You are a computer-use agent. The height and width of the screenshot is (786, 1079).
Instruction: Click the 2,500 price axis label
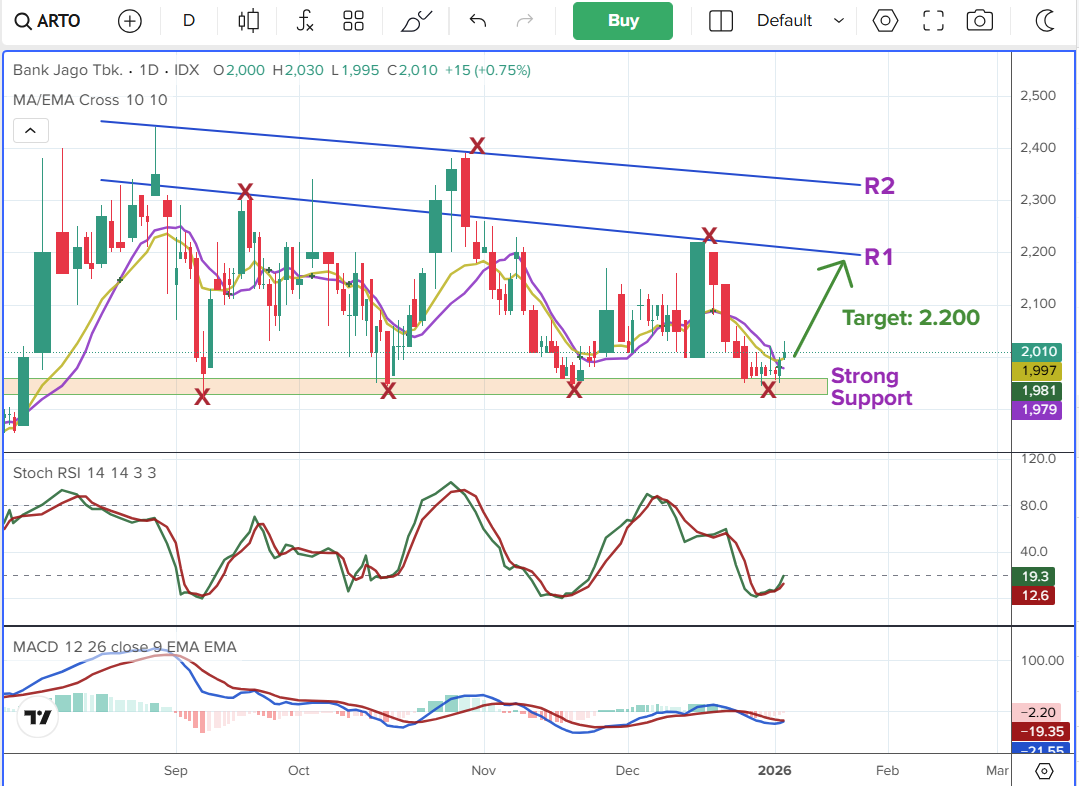[x=1038, y=96]
